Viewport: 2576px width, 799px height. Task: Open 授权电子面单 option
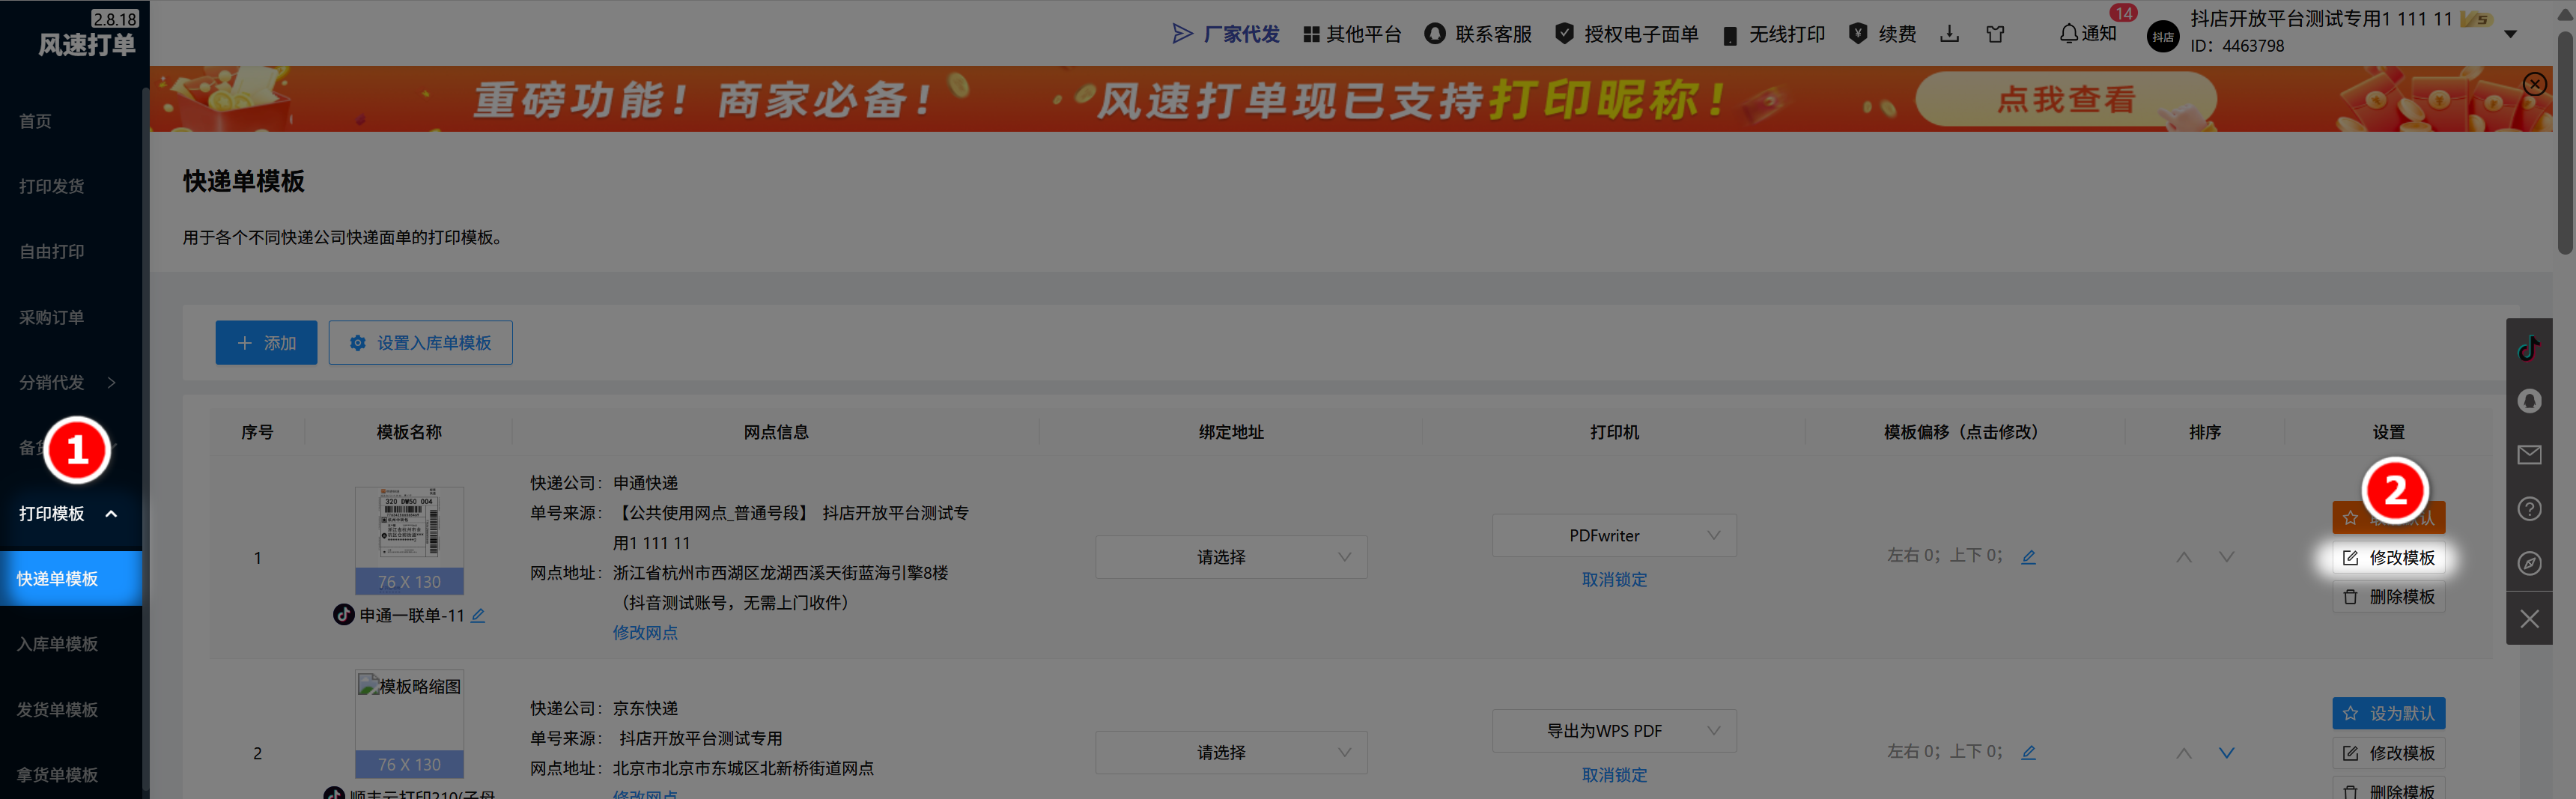tap(1627, 34)
